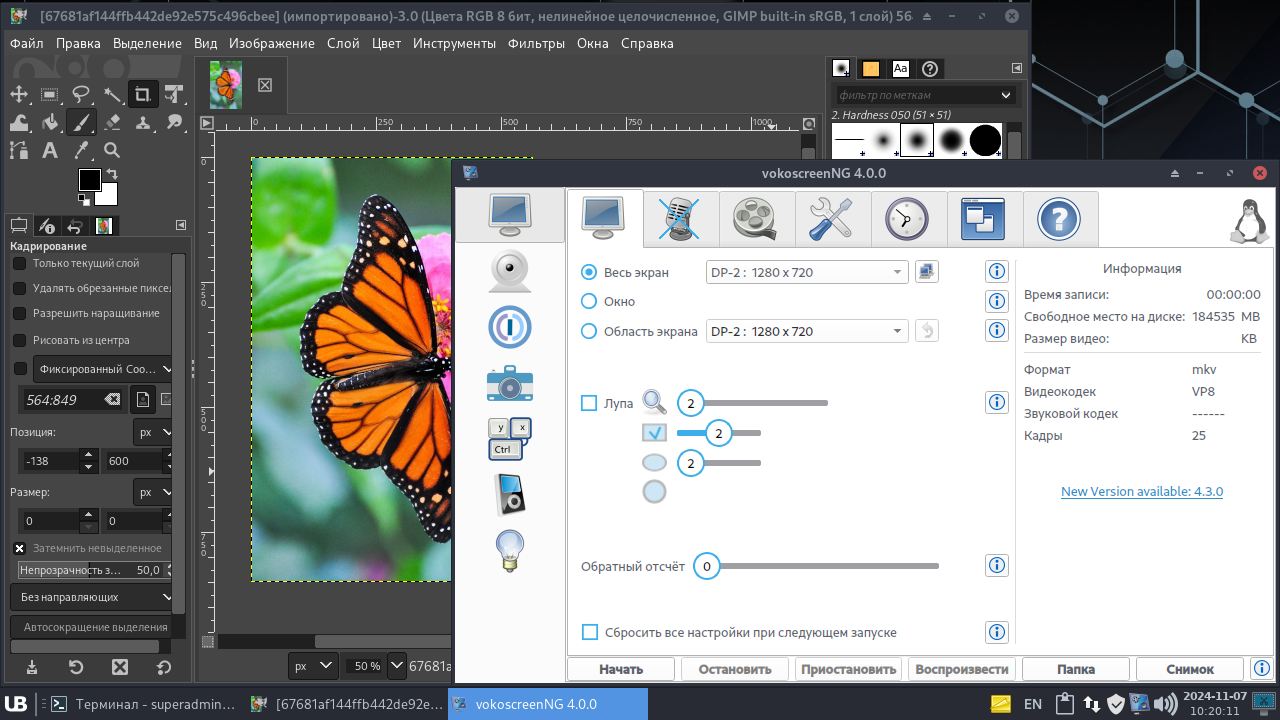Enable the 'Лупа' magnifier checkbox
The image size is (1280, 720).
tap(589, 403)
